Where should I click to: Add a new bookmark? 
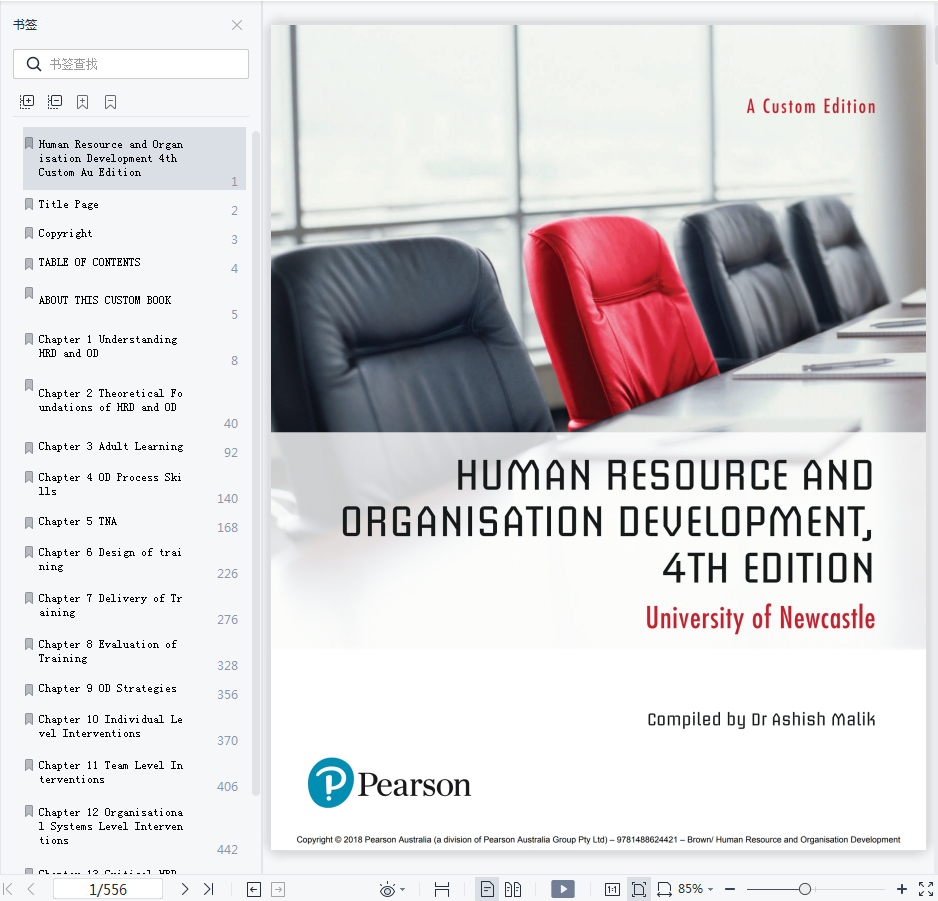(x=83, y=102)
